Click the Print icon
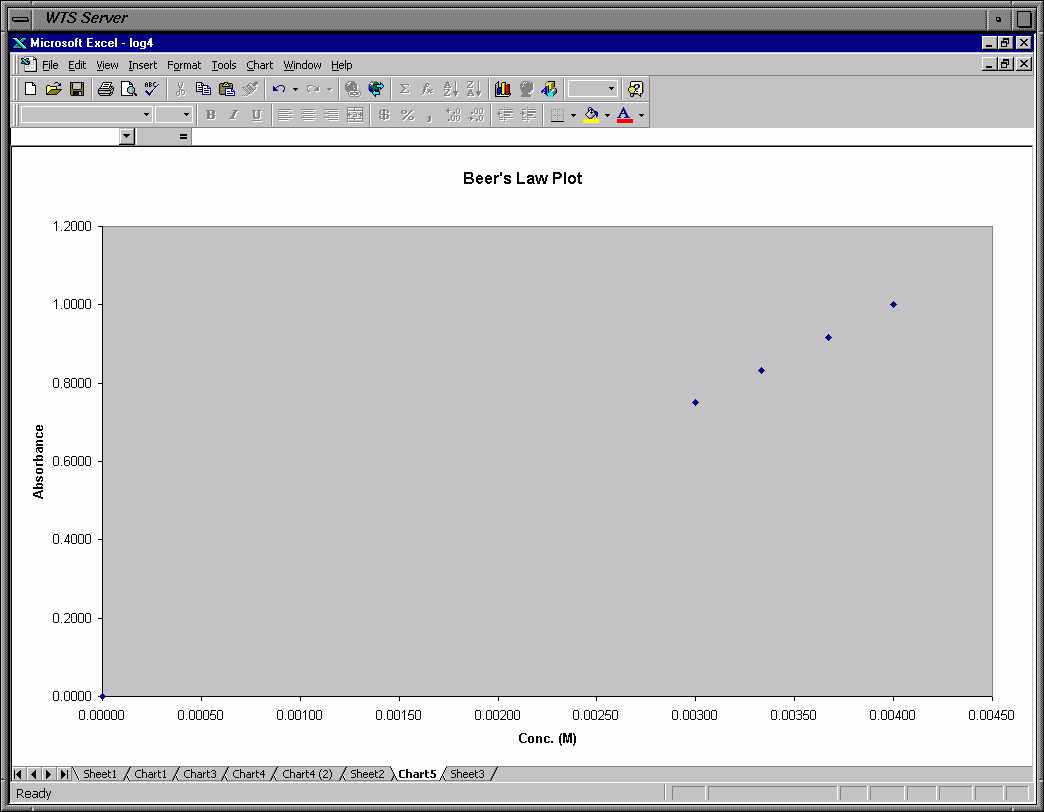The height and width of the screenshot is (812, 1044). click(x=105, y=89)
